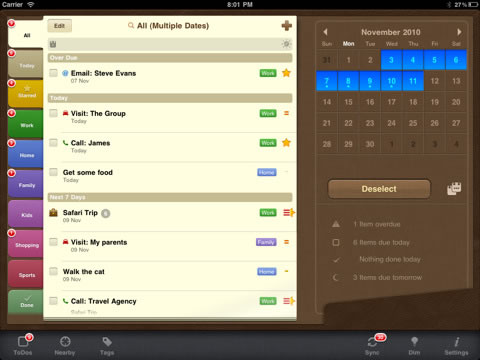Tap the Over Due section header
This screenshot has height=360, width=480.
click(x=170, y=58)
